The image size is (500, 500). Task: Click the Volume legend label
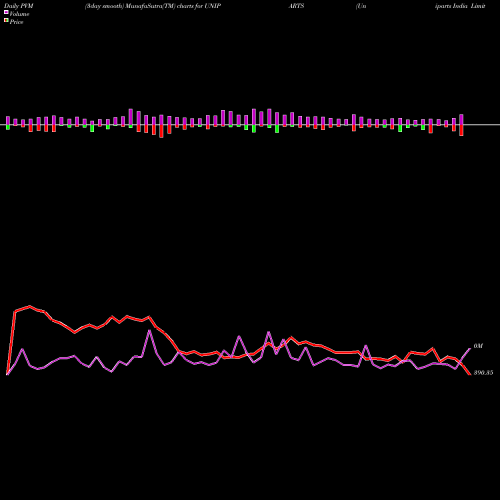coord(19,14)
